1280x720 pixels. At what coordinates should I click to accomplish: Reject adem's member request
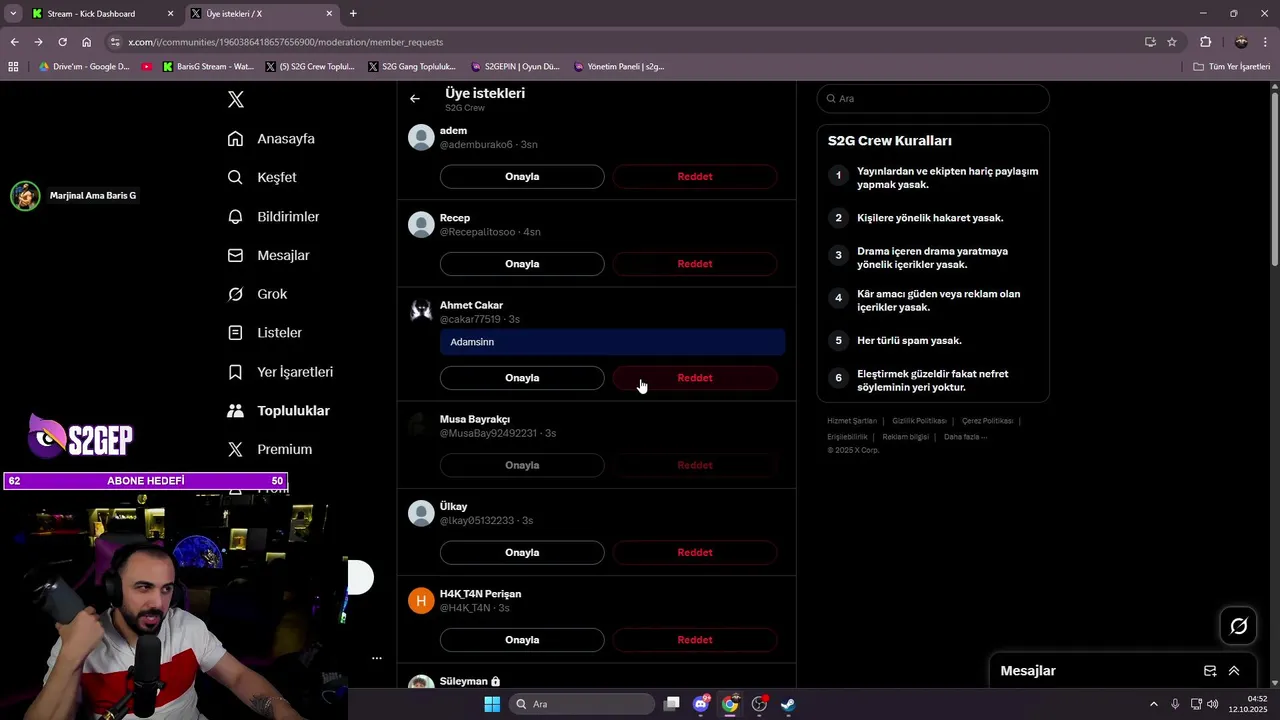coord(695,177)
